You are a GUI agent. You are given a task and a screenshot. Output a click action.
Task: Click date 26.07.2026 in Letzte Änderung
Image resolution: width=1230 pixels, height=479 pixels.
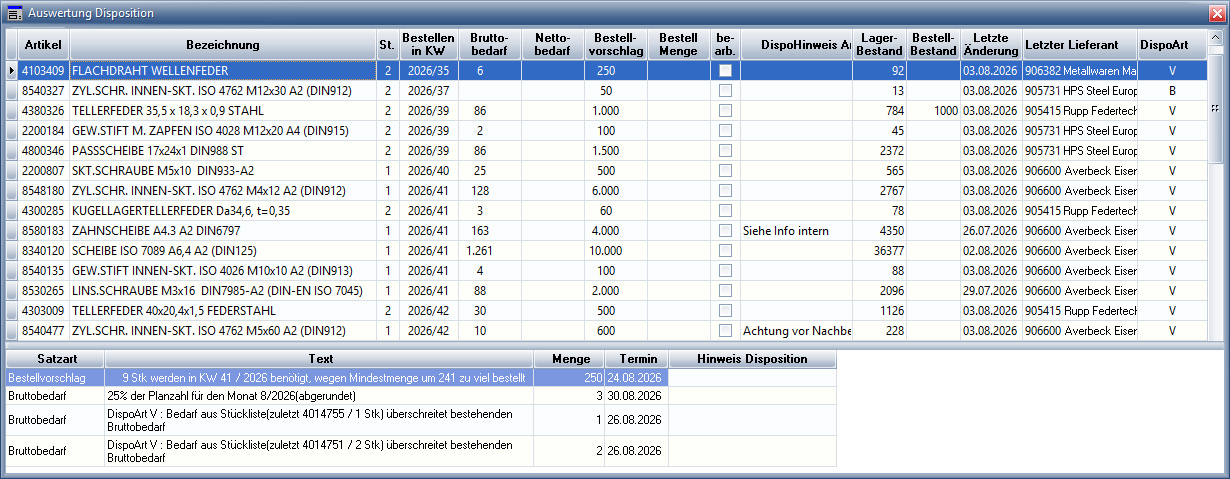coord(991,231)
